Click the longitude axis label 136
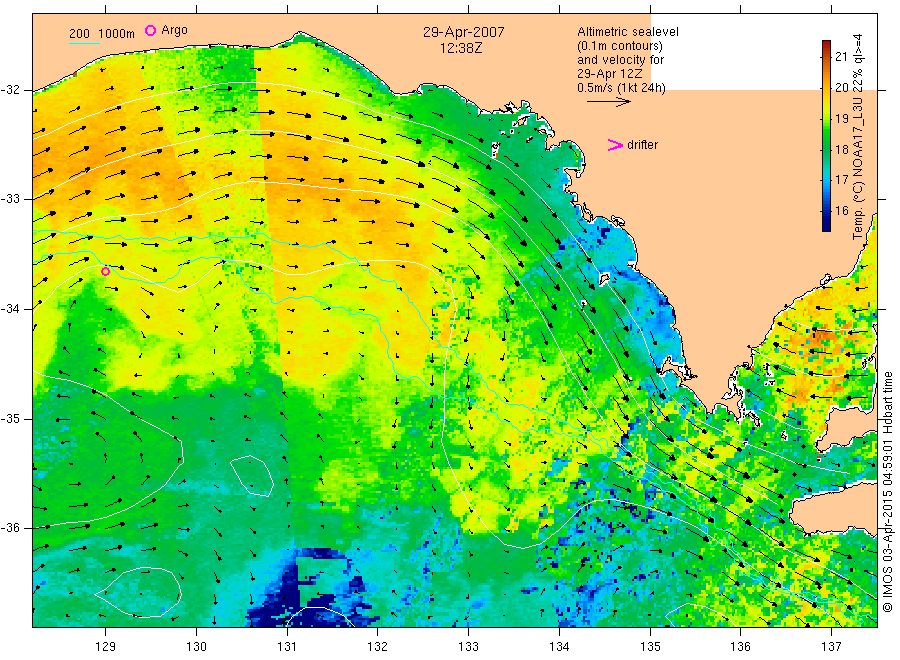Screen dimensions: 900x660 [740, 647]
